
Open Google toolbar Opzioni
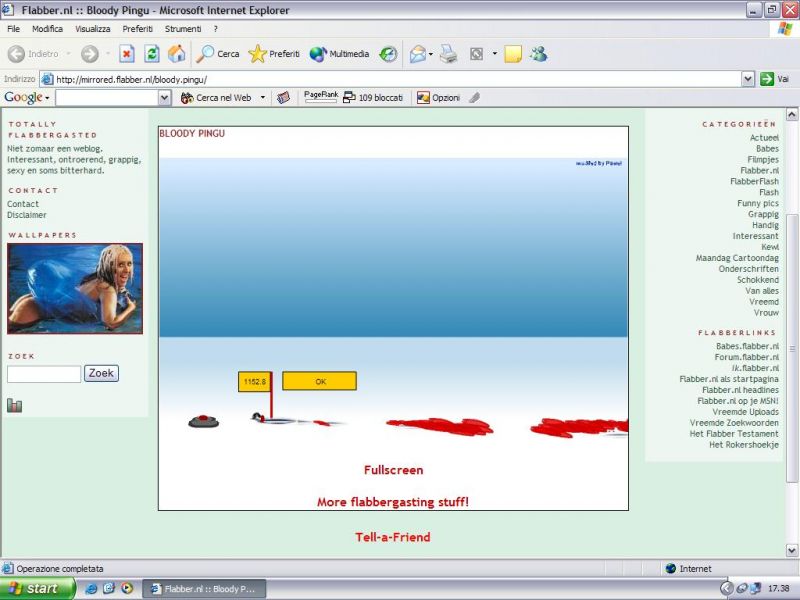tap(438, 97)
